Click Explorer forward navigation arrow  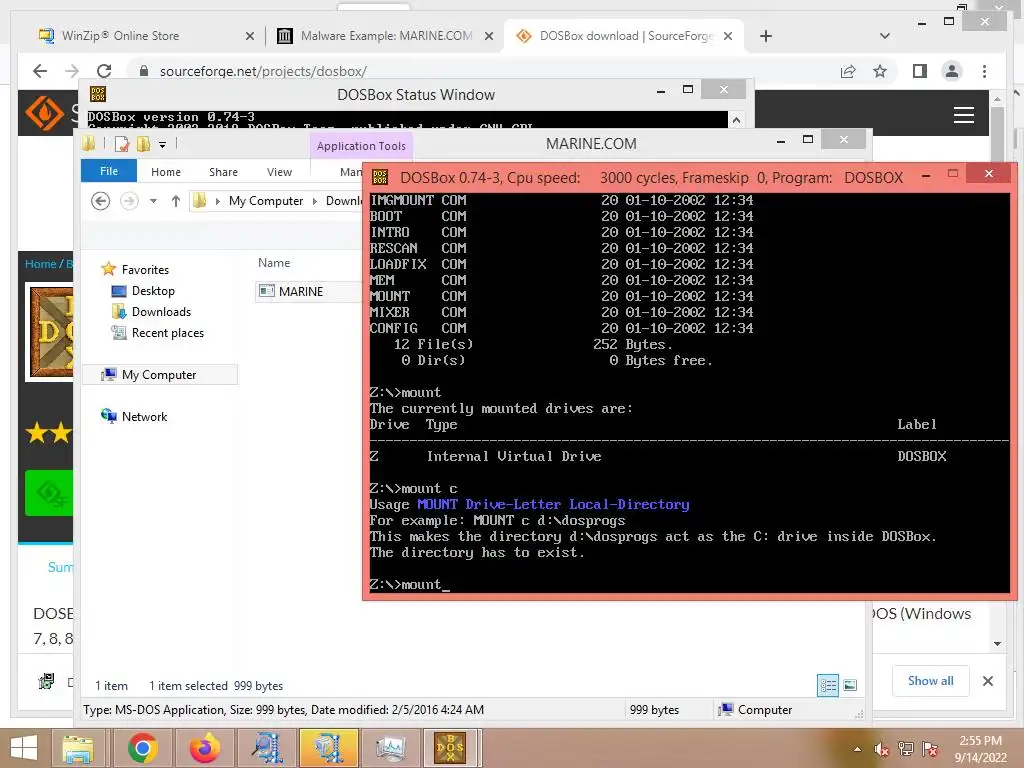point(129,200)
